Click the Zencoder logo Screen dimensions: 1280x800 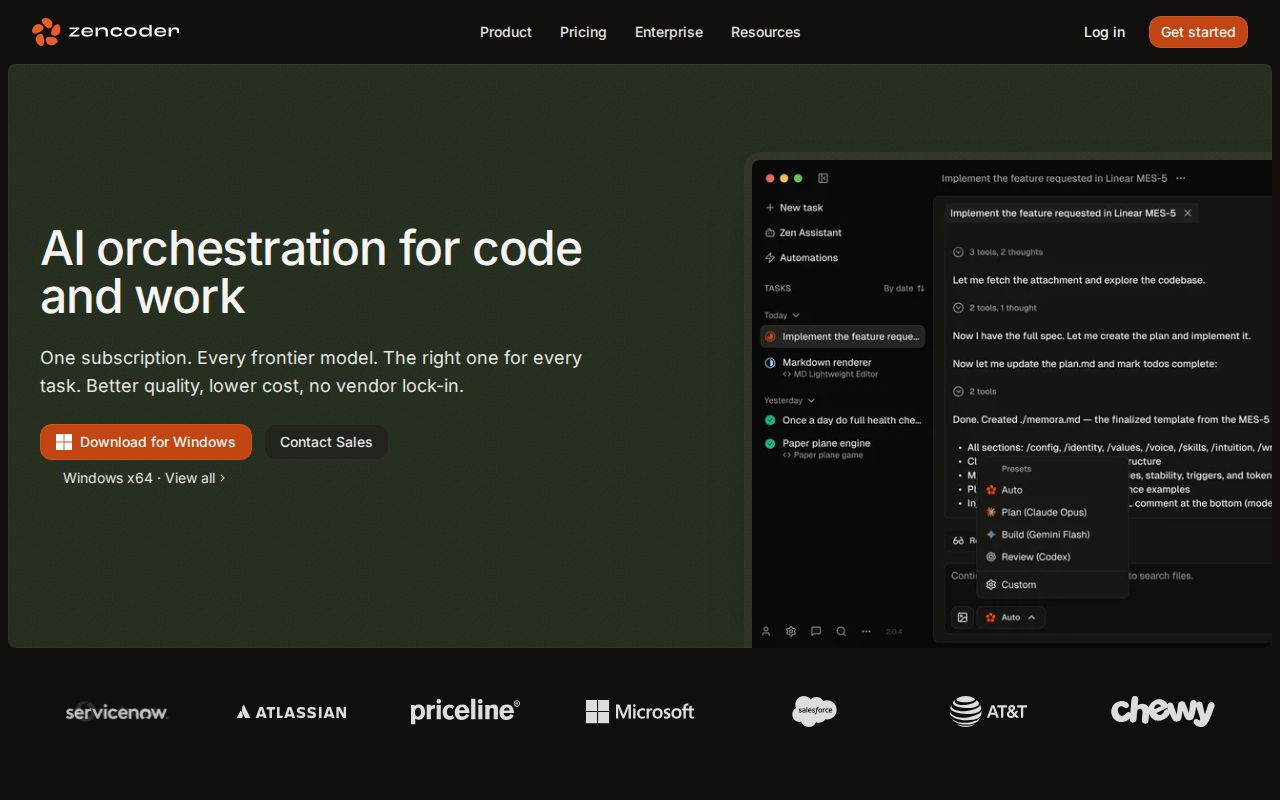[106, 32]
